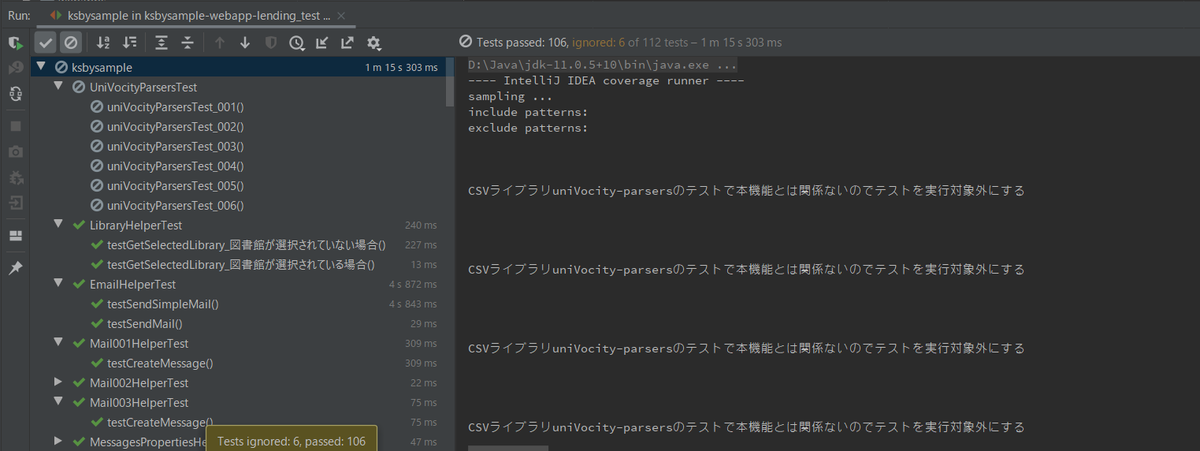Collapse the ksbysample root node arrow

(x=42, y=67)
